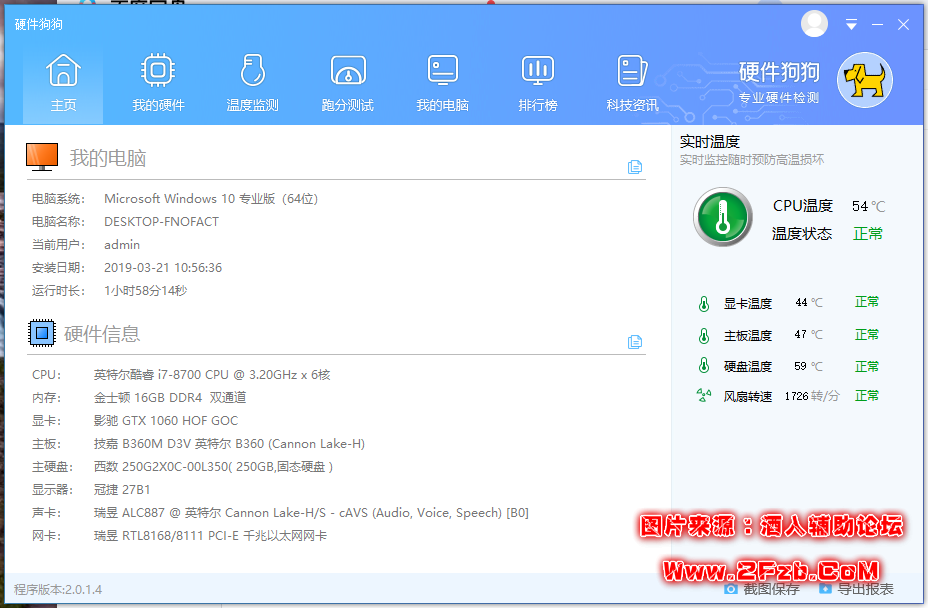The height and width of the screenshot is (608, 928).
Task: Open 我的电脑 computer icon in toolbar
Action: [x=442, y=72]
